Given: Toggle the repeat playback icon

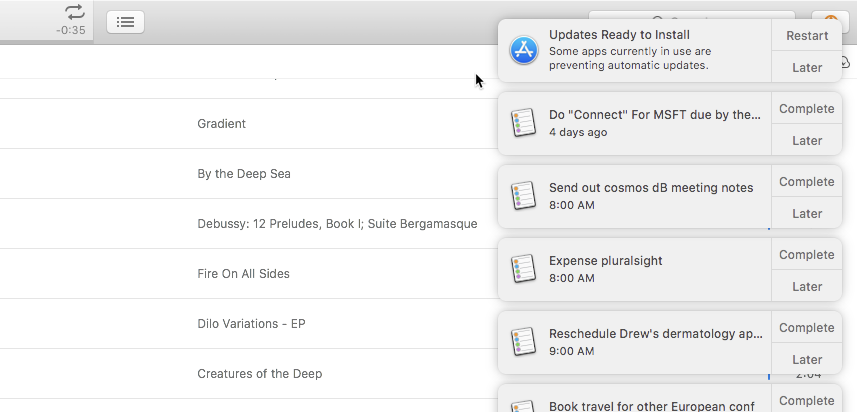Looking at the screenshot, I should coord(75,12).
